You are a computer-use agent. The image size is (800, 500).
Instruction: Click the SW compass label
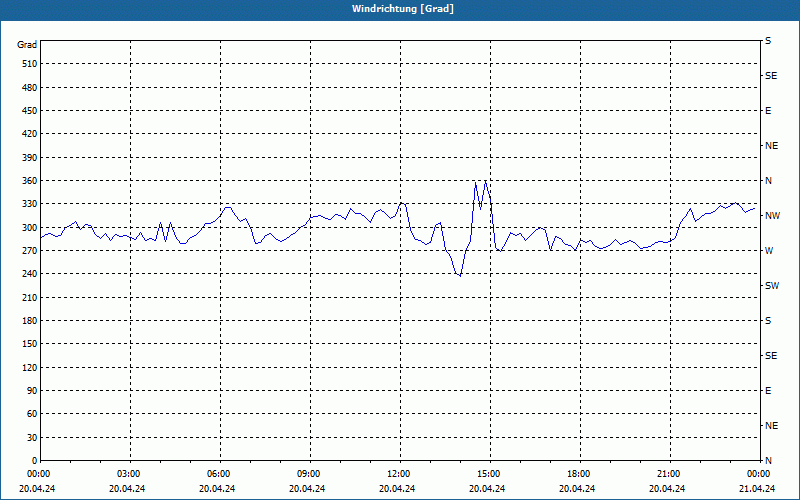tap(772, 286)
